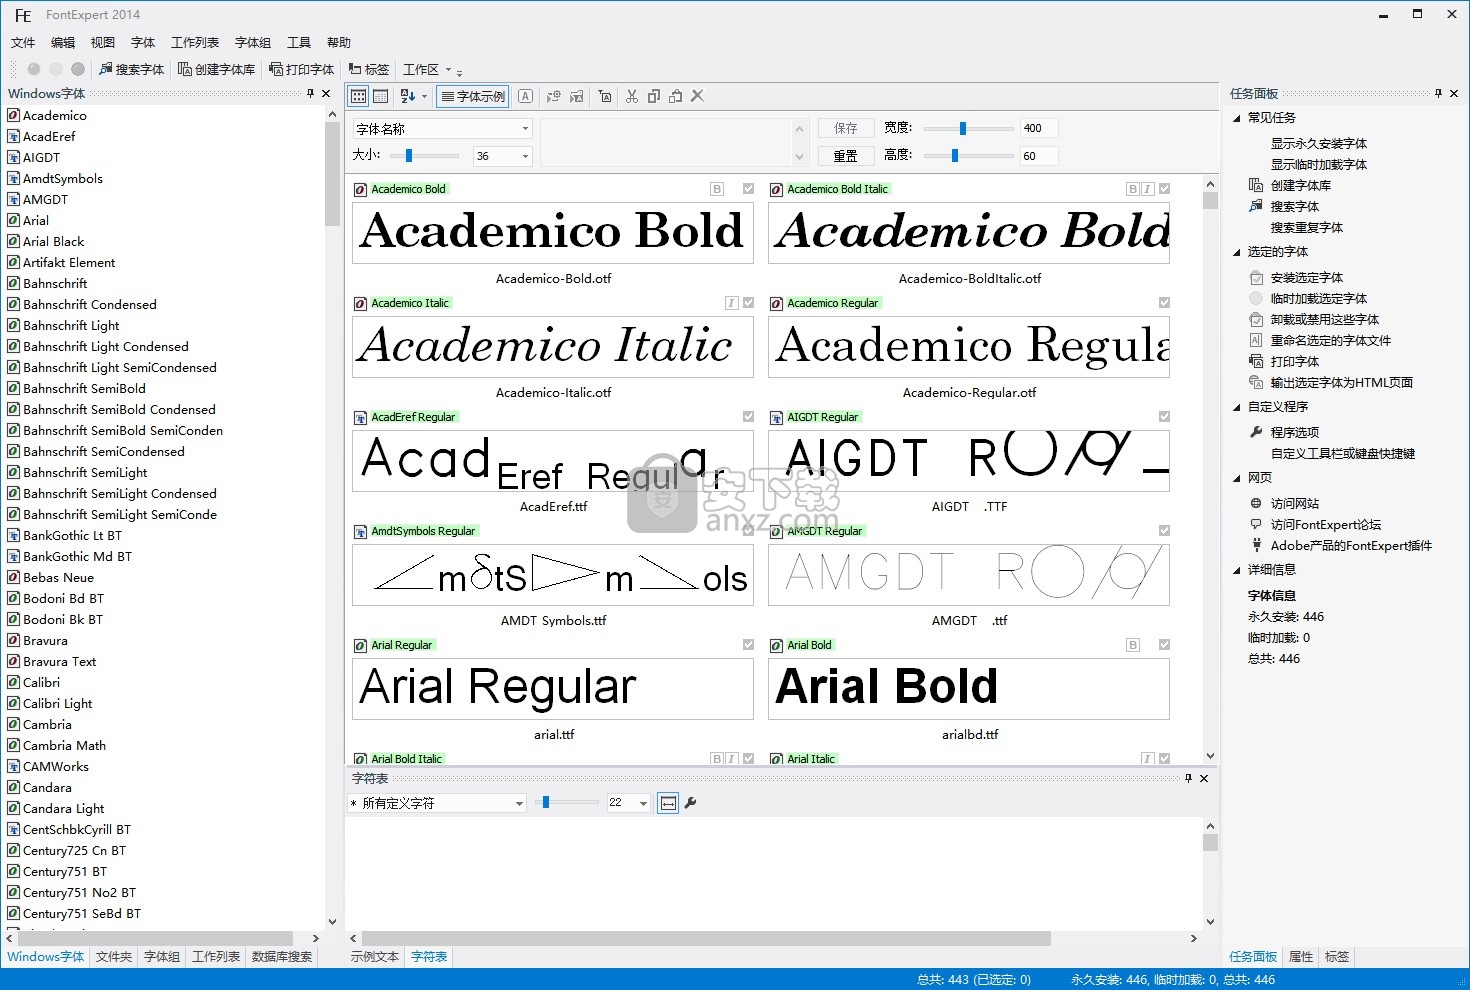
Task: Click 打印字体 toolbar button
Action: click(301, 69)
